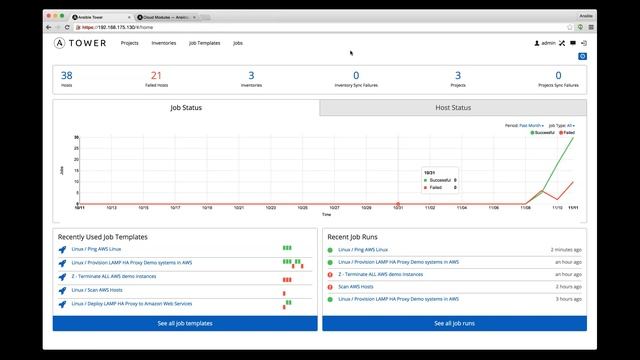640x360 pixels.
Task: Launch Linux / Ping AWS Linux rocket icon
Action: coord(62,249)
